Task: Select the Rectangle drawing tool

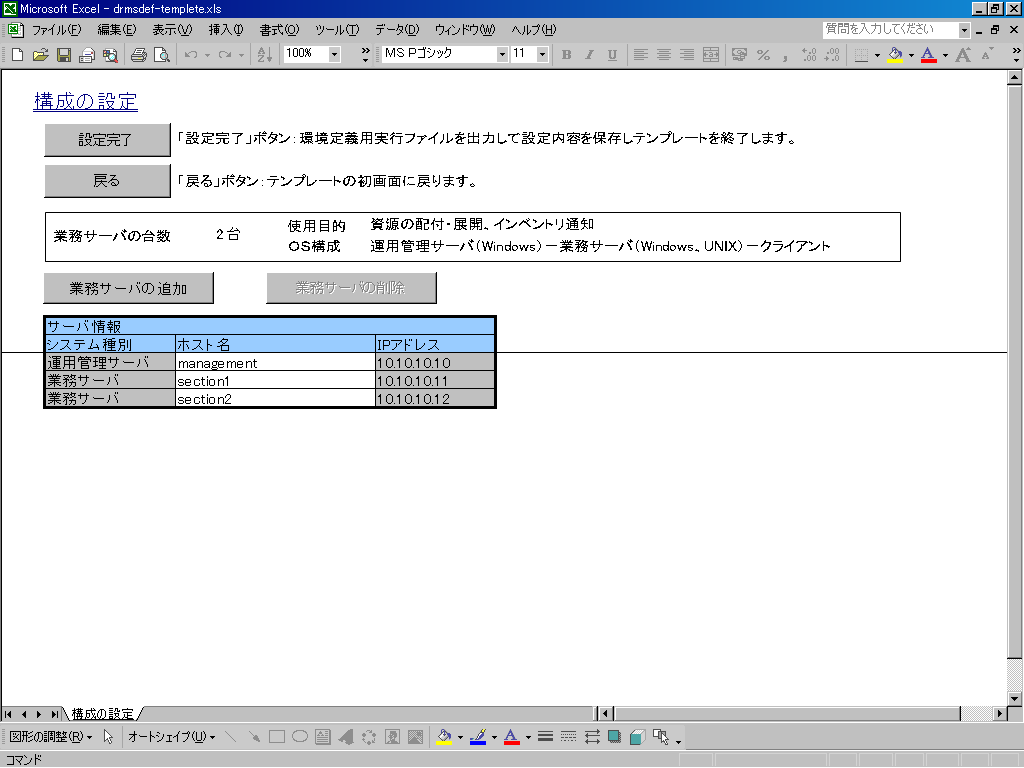Action: pos(277,737)
